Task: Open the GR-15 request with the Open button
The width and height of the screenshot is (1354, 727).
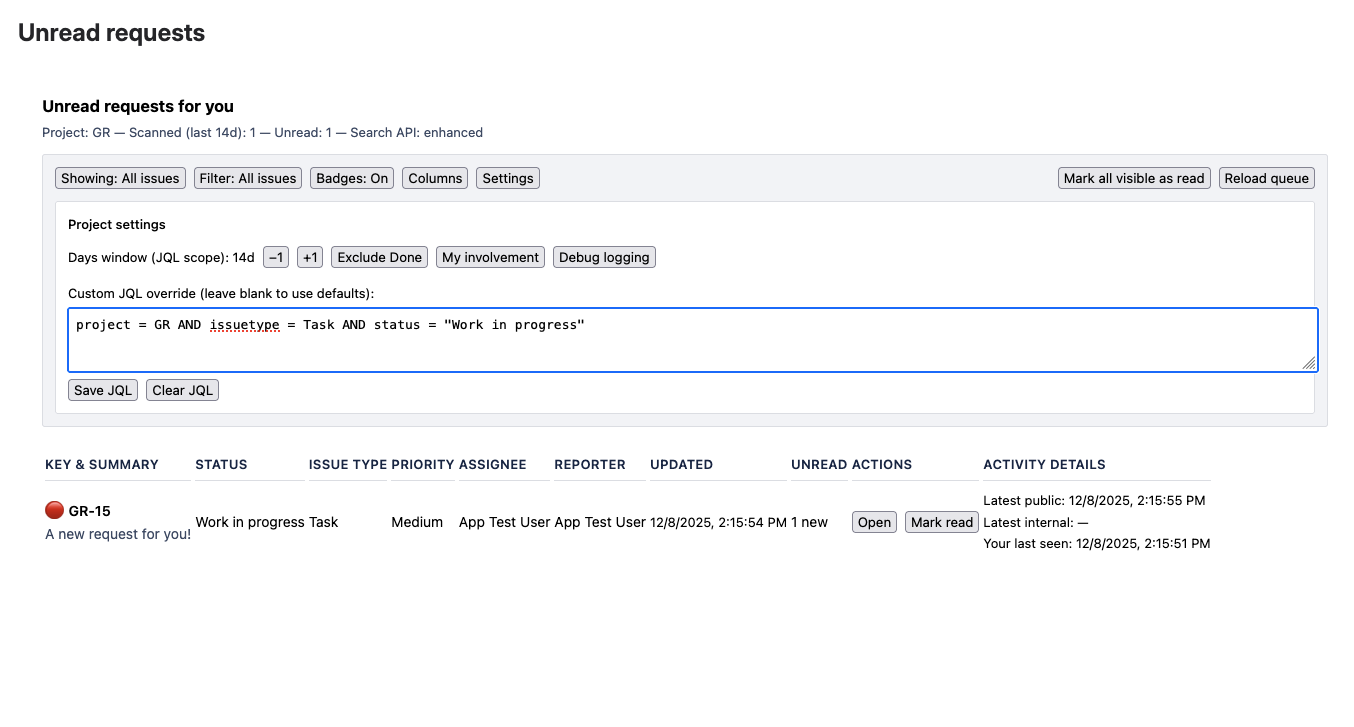Action: [x=873, y=522]
